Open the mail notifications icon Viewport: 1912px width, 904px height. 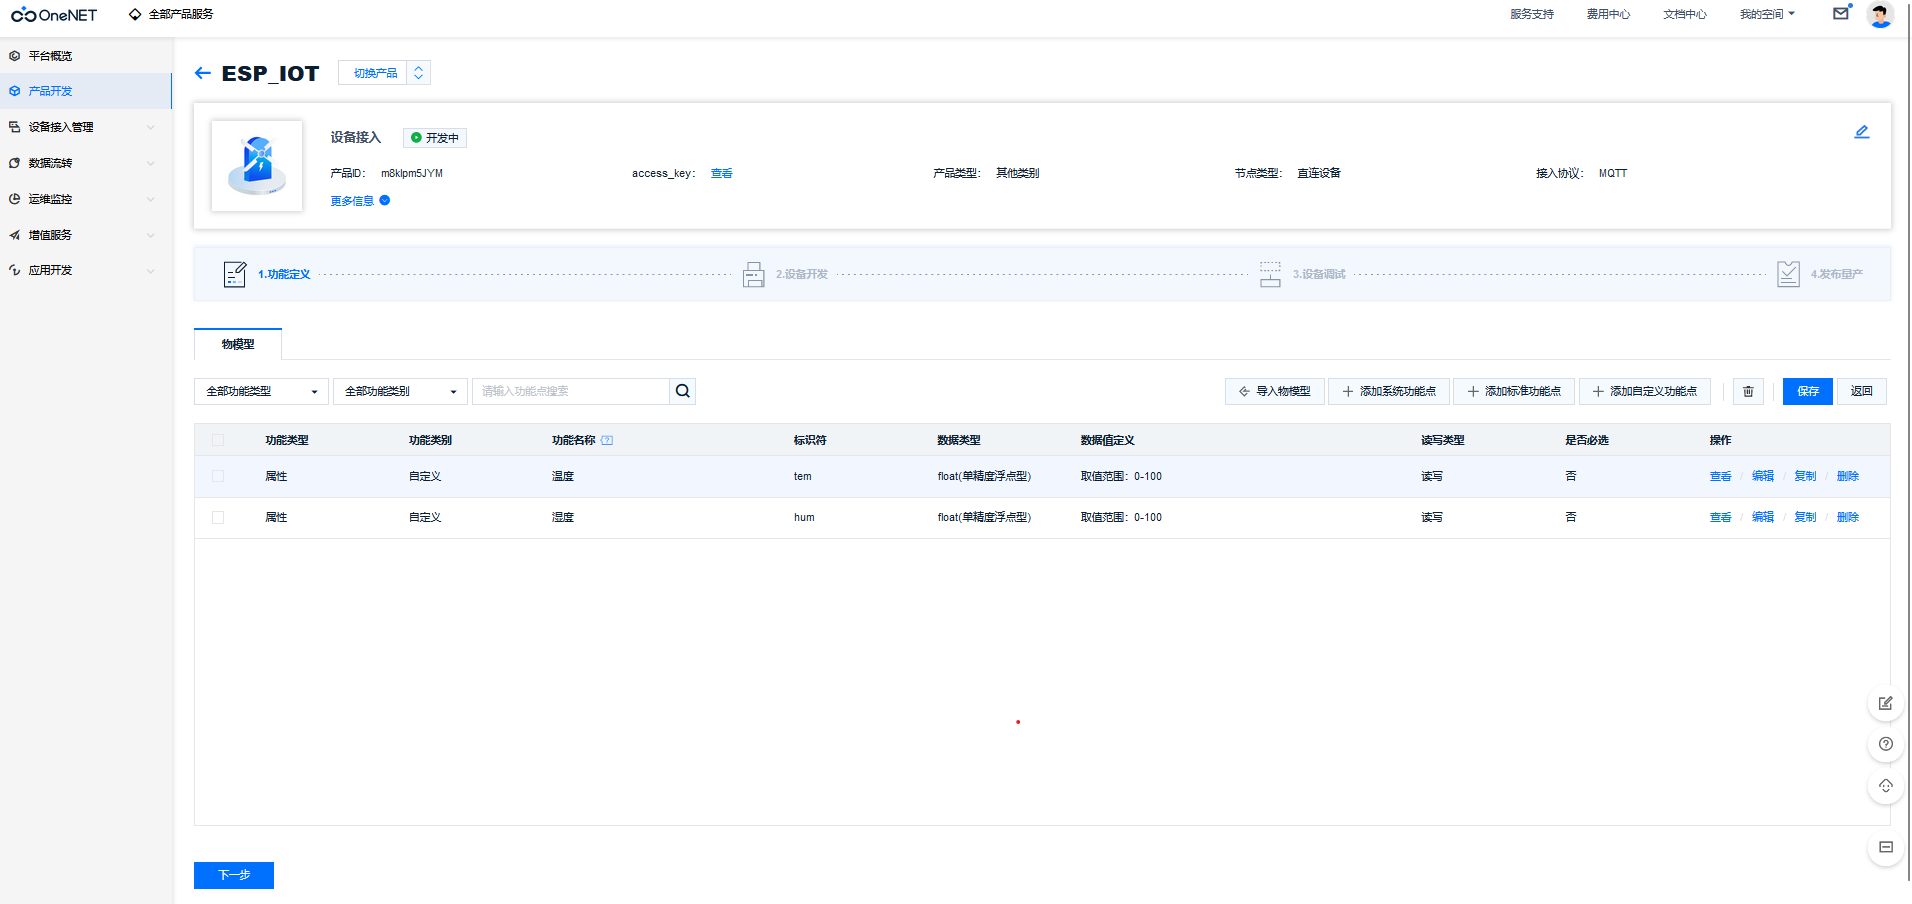[x=1840, y=14]
